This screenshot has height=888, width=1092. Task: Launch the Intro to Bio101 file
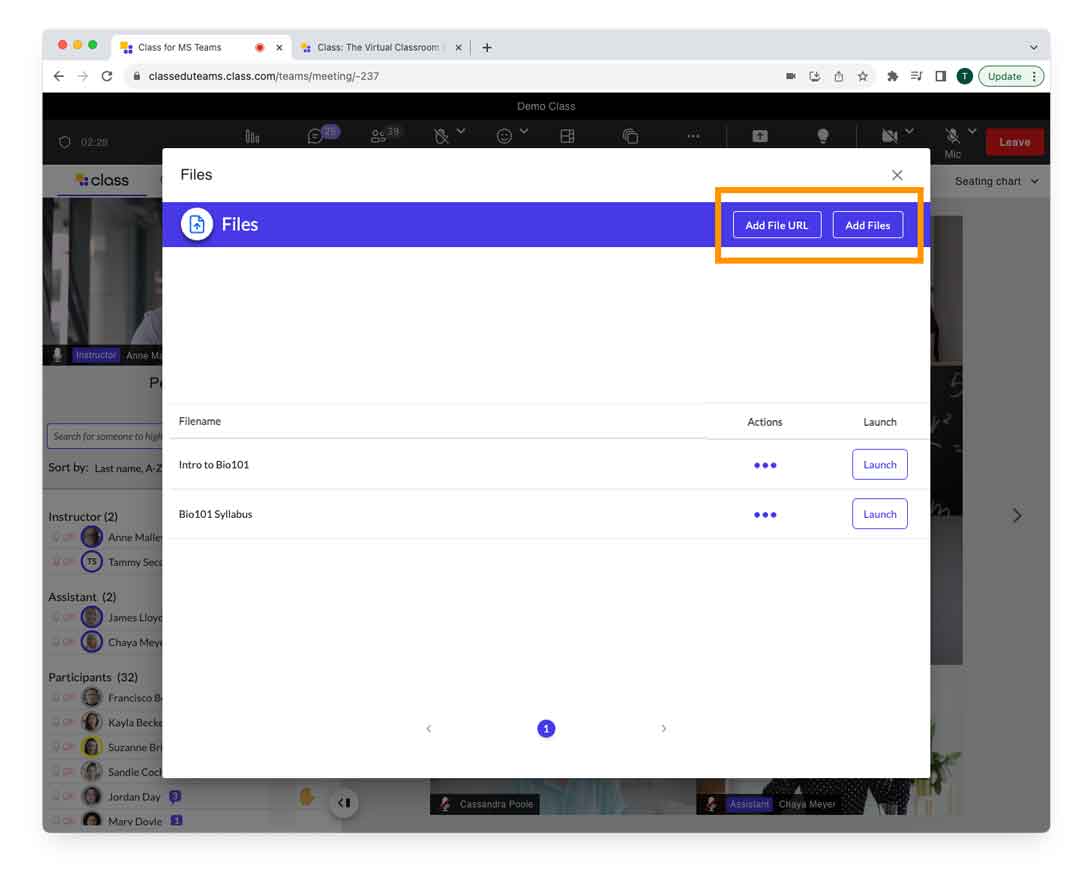pyautogui.click(x=879, y=465)
